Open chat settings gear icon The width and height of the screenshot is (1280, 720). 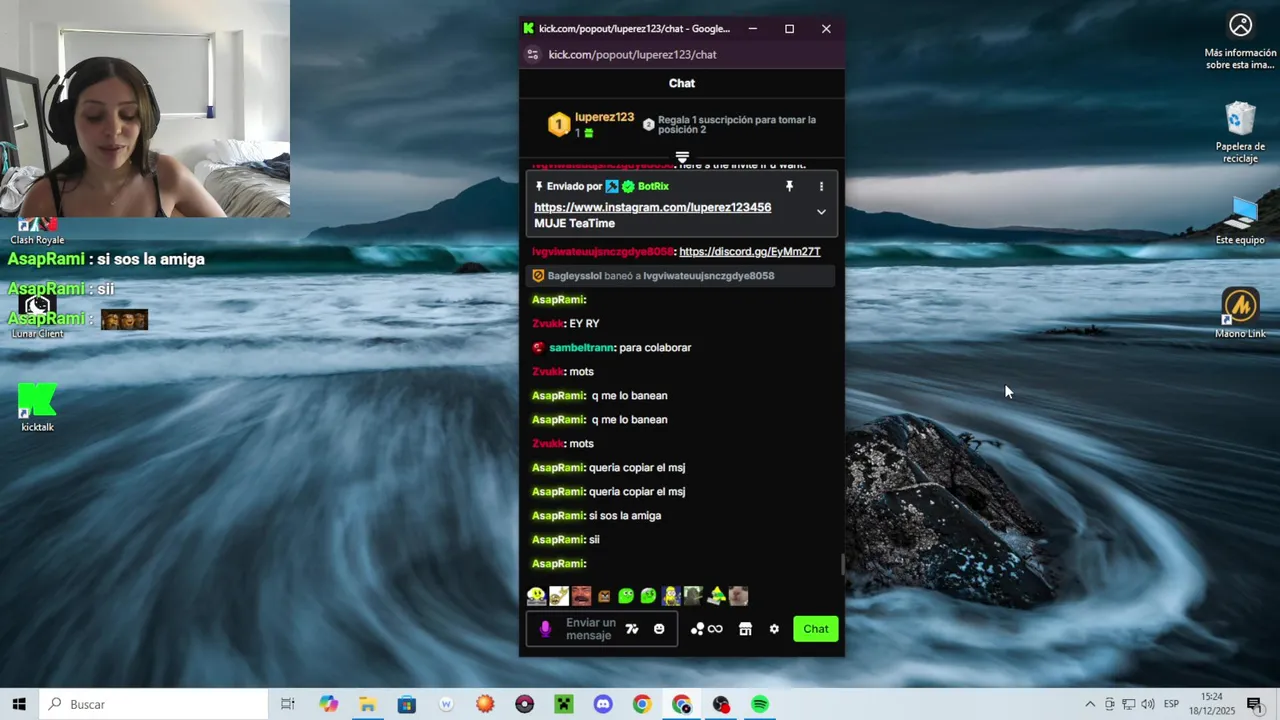pos(774,629)
